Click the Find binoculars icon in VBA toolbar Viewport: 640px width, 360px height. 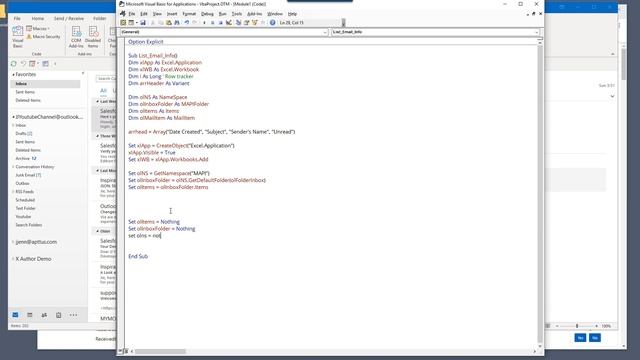tap(177, 22)
